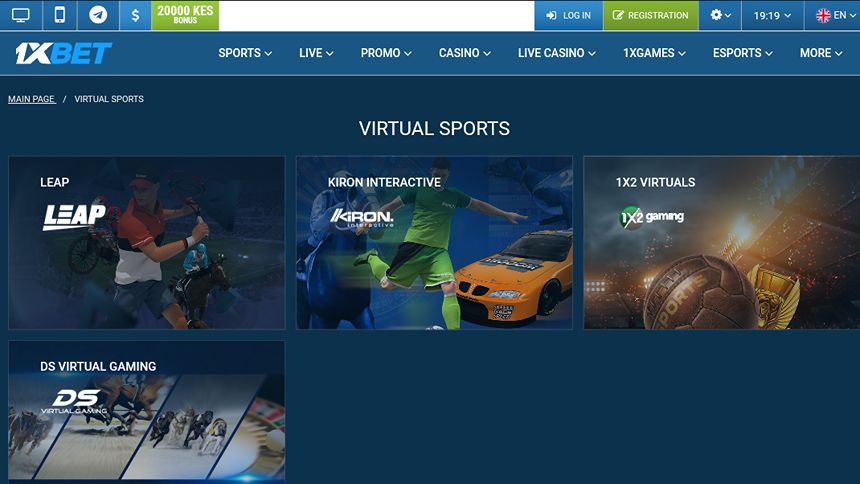Expand the SPORTS menu

[x=245, y=53]
